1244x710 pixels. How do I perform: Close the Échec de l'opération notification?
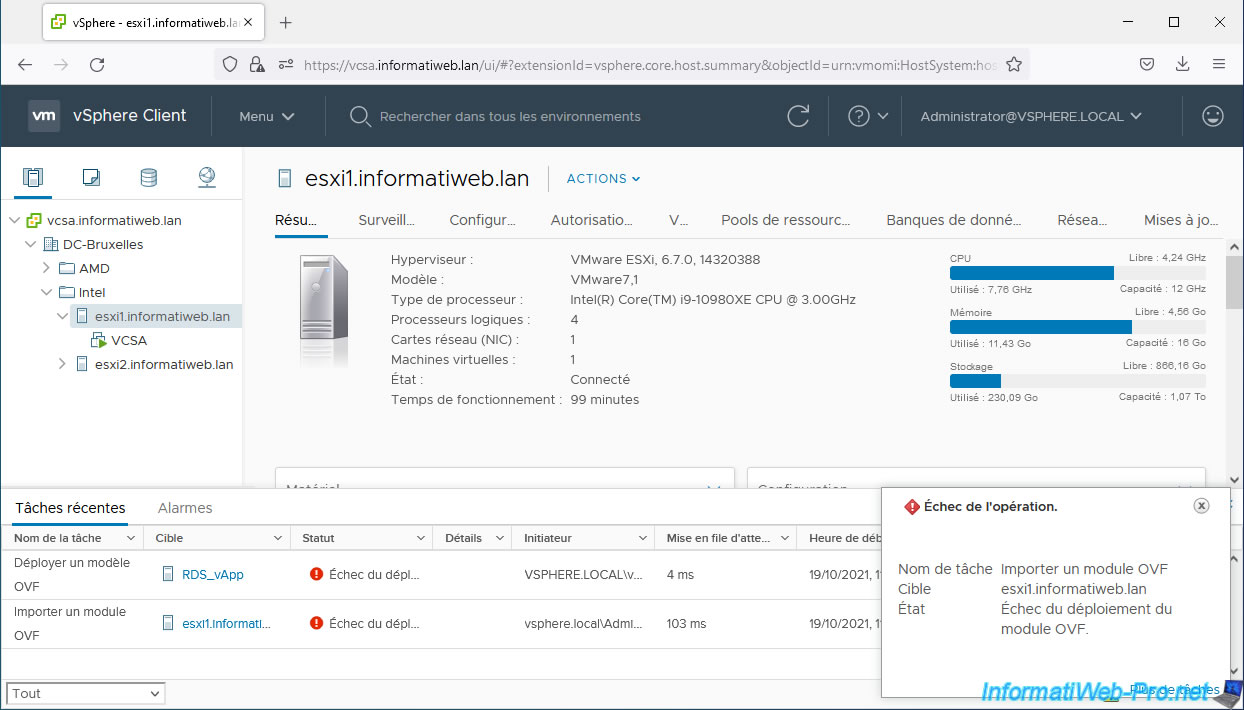[1202, 506]
